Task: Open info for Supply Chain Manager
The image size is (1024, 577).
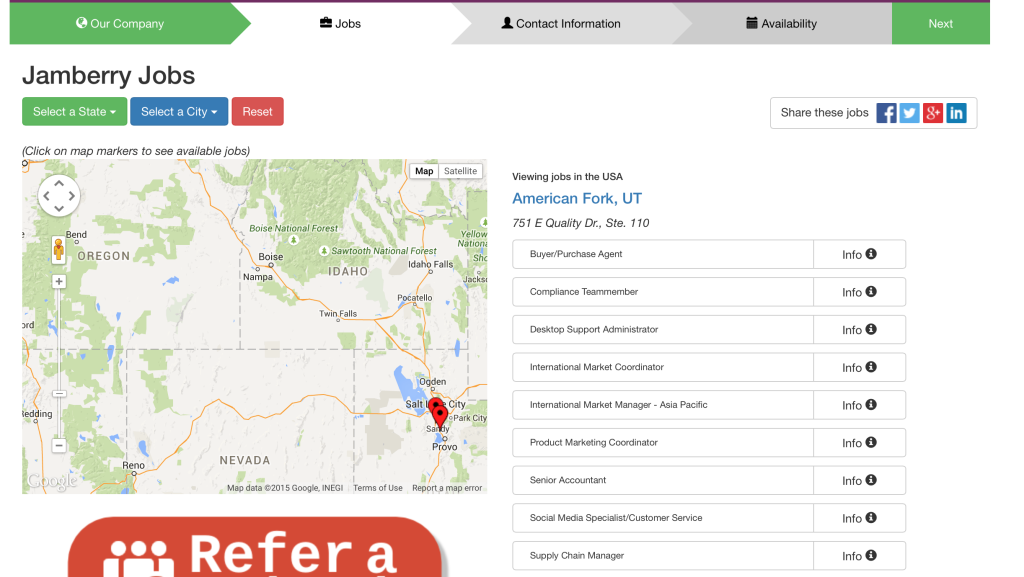Action: click(859, 556)
